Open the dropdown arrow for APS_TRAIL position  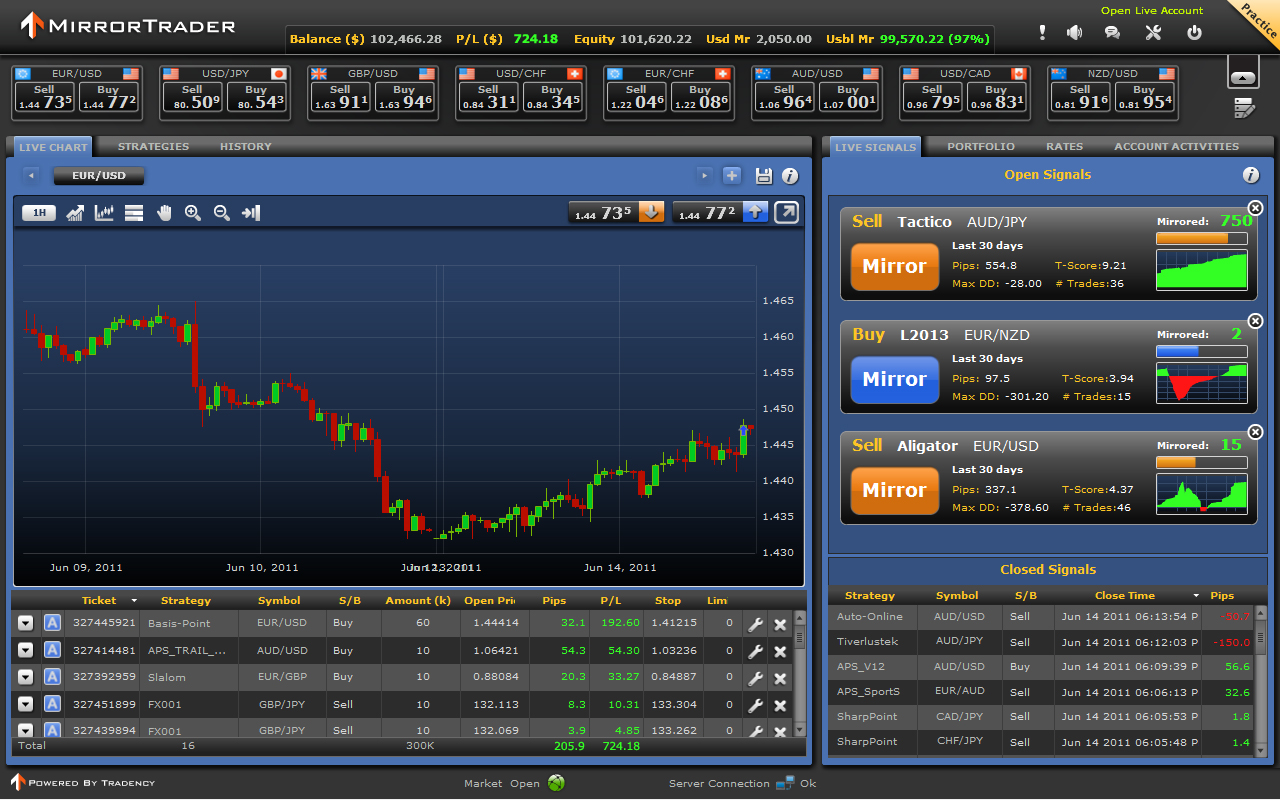(x=26, y=650)
